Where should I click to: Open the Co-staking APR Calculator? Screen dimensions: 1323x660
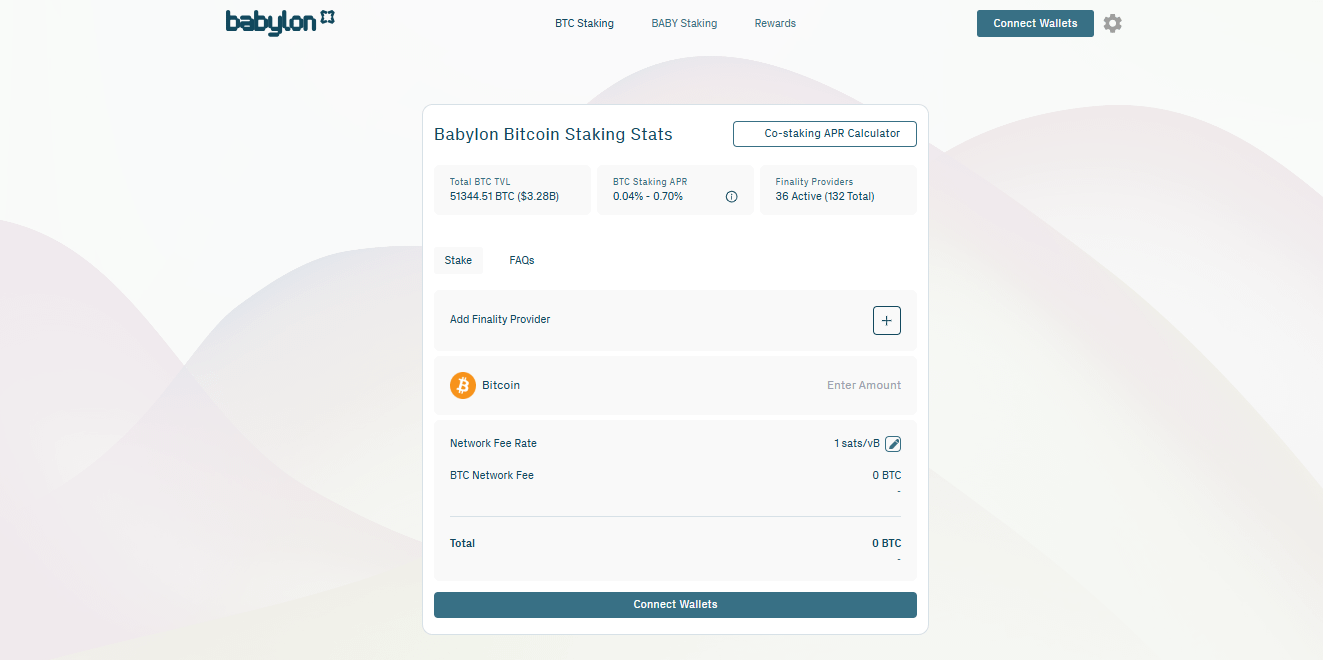pos(825,134)
